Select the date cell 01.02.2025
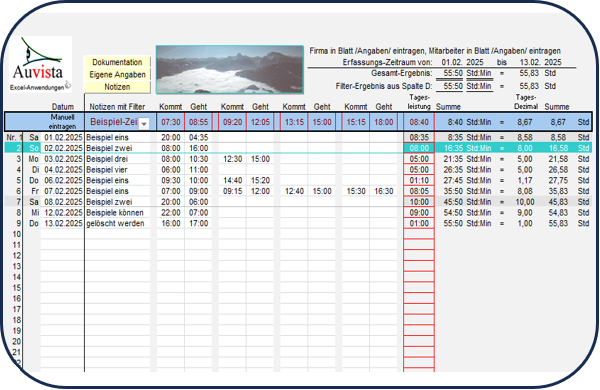This screenshot has width=600, height=390. tap(63, 137)
